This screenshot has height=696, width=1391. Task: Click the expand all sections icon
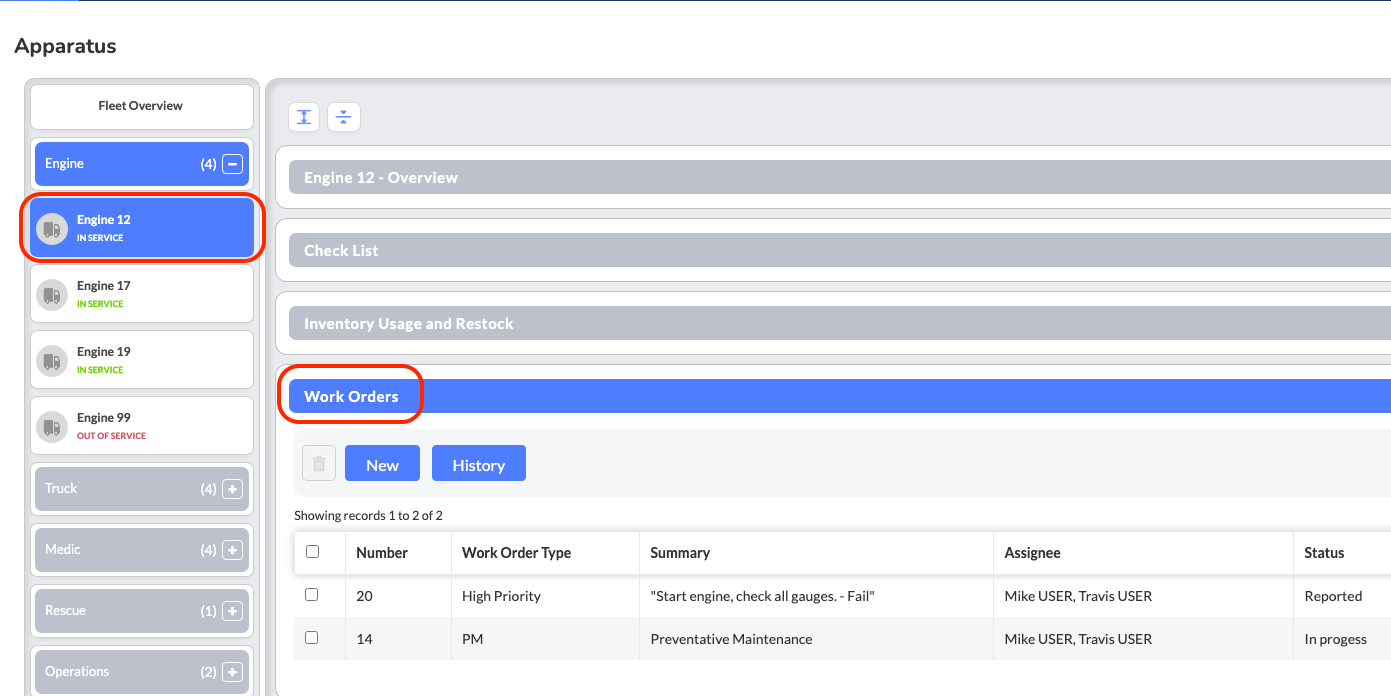click(x=304, y=117)
